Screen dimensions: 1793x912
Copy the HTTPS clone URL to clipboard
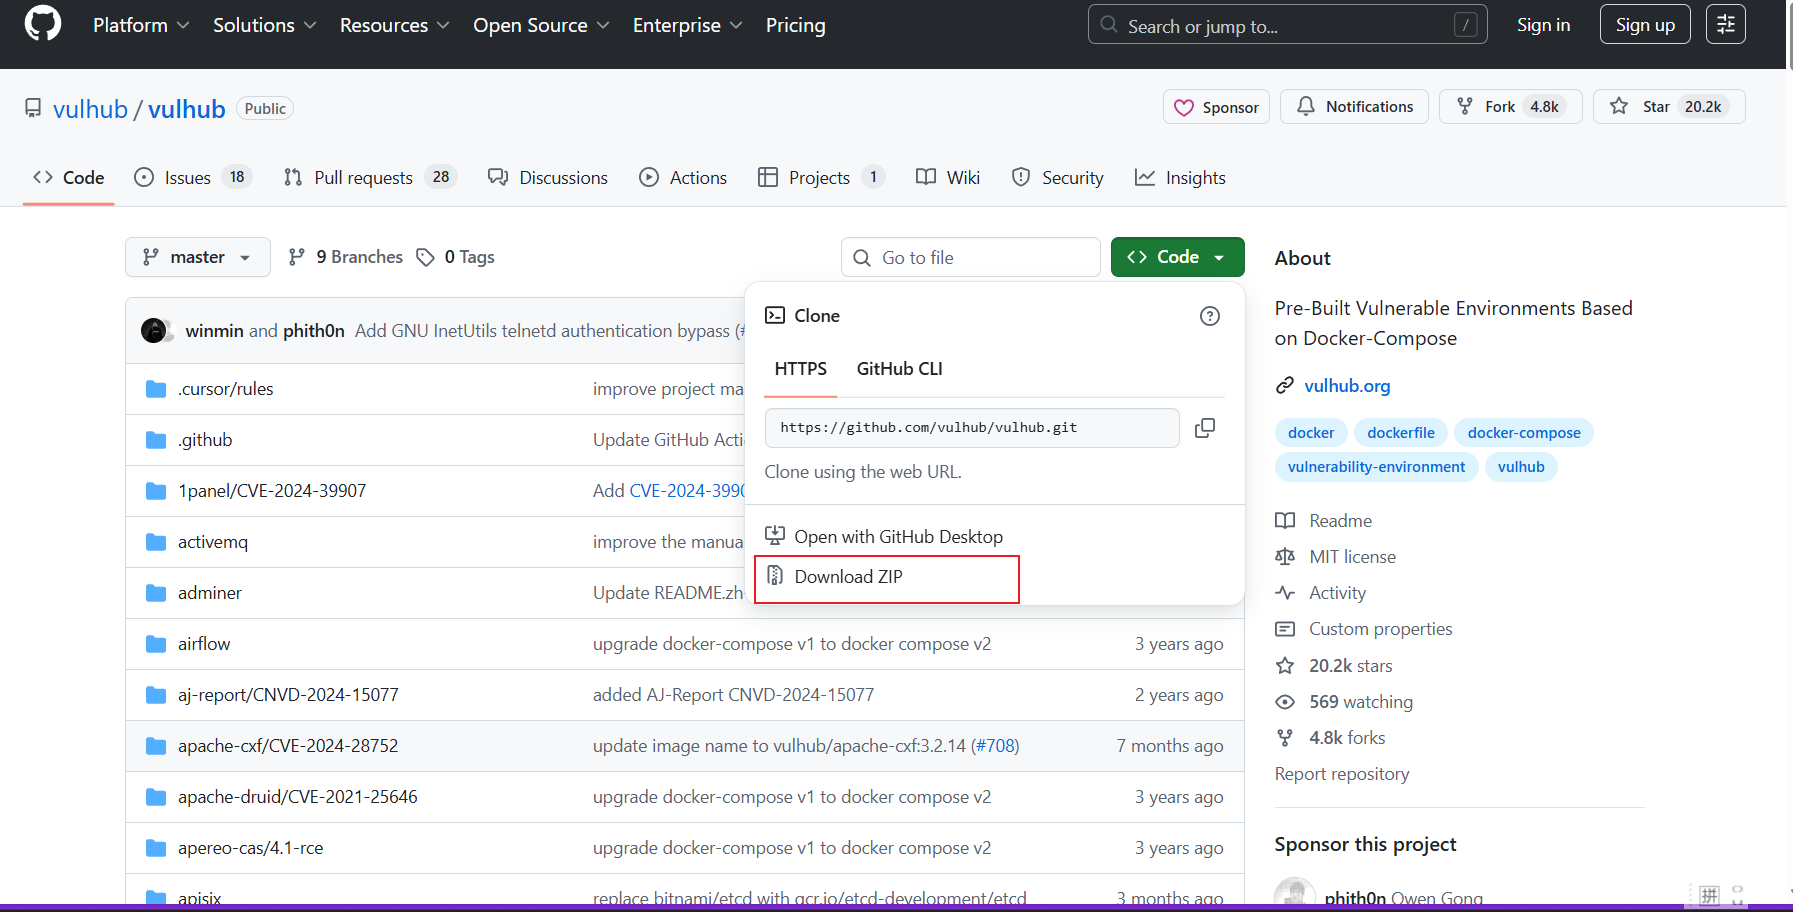(1205, 428)
